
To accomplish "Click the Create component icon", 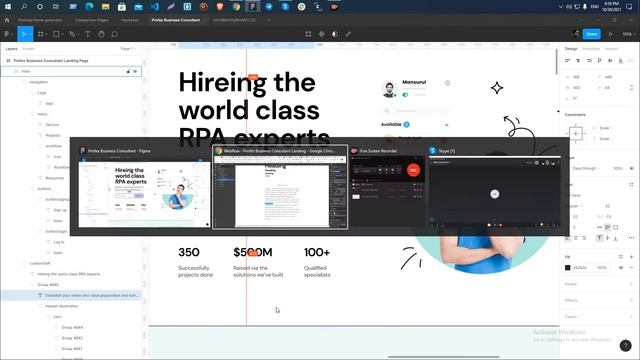I will pos(322,34).
